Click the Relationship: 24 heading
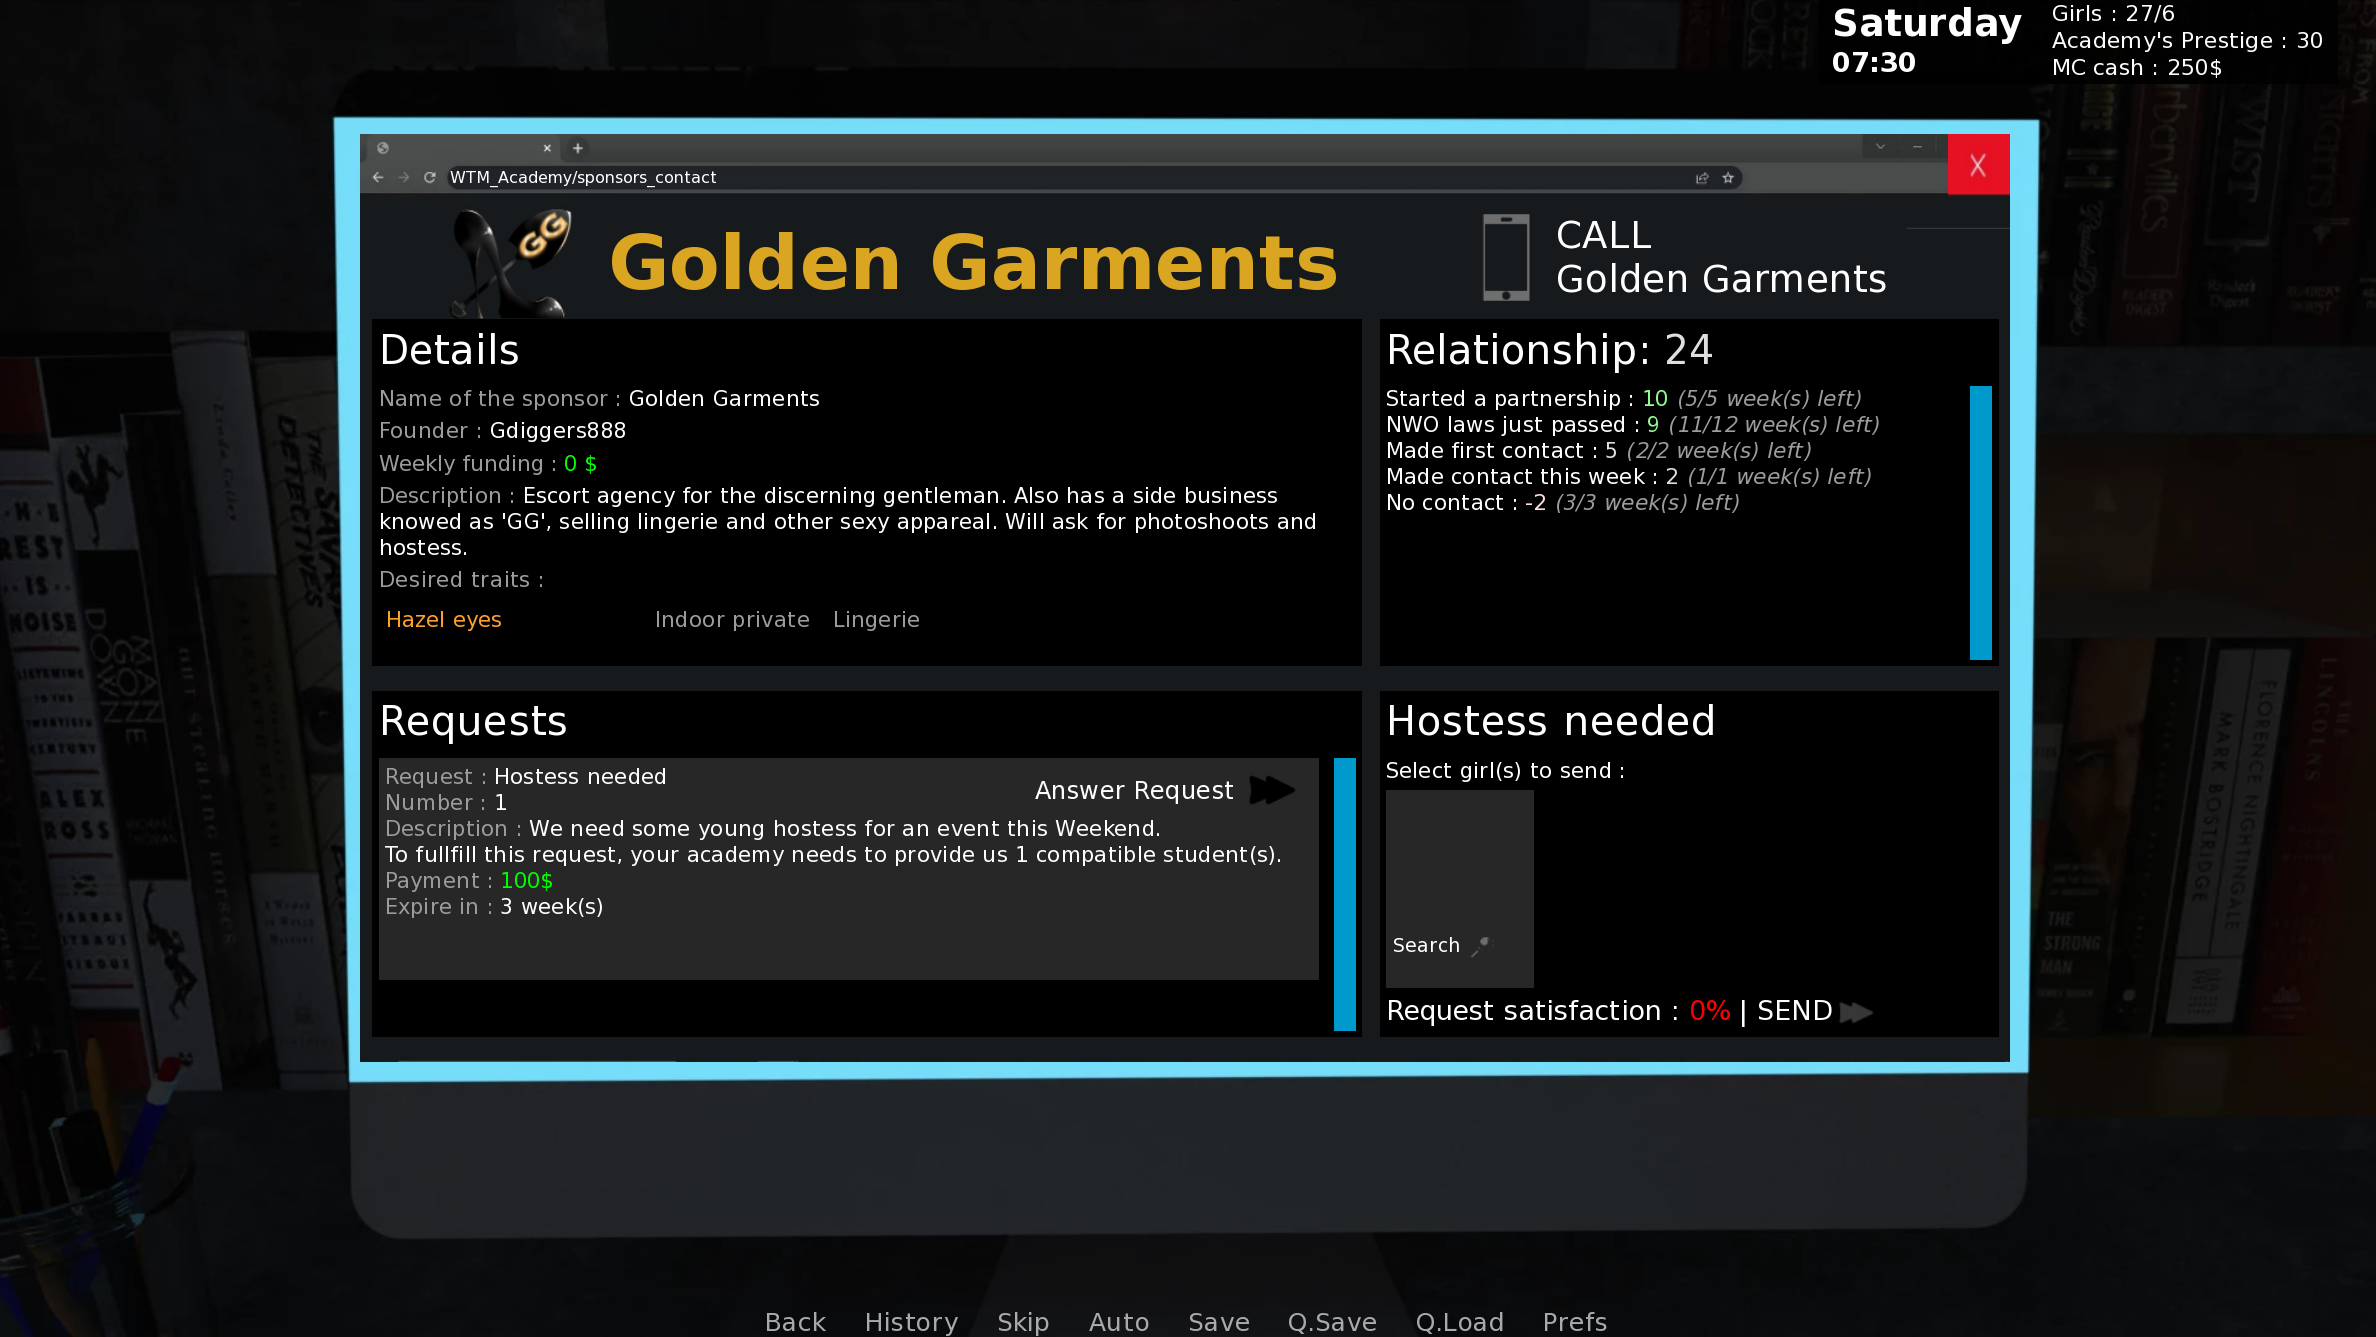 coord(1549,350)
